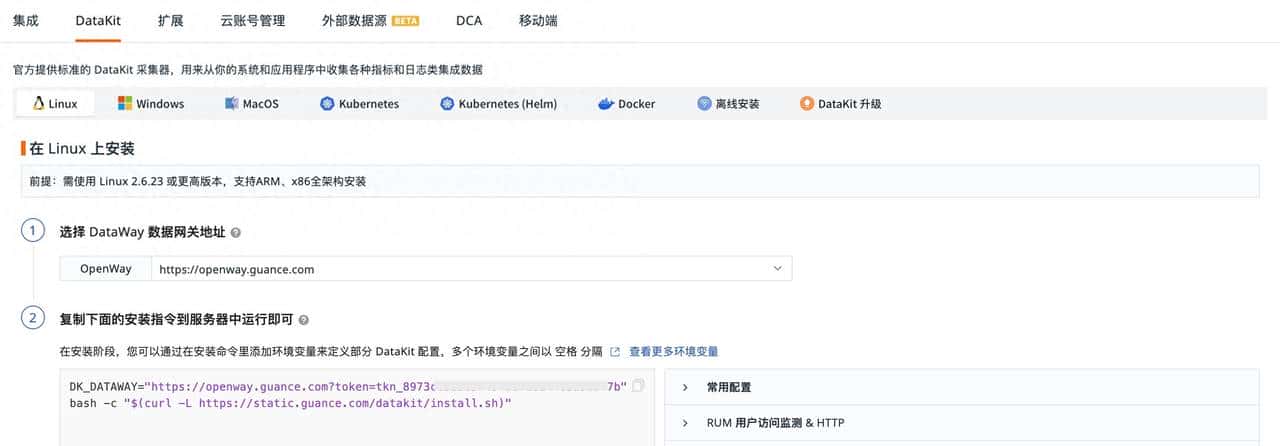
Task: Choose Kubernetes (Helm) option label
Action: (x=508, y=104)
